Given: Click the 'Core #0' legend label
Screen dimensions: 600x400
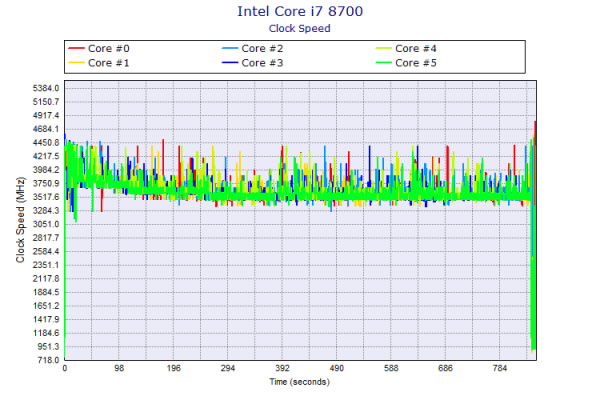Looking at the screenshot, I should (109, 49).
